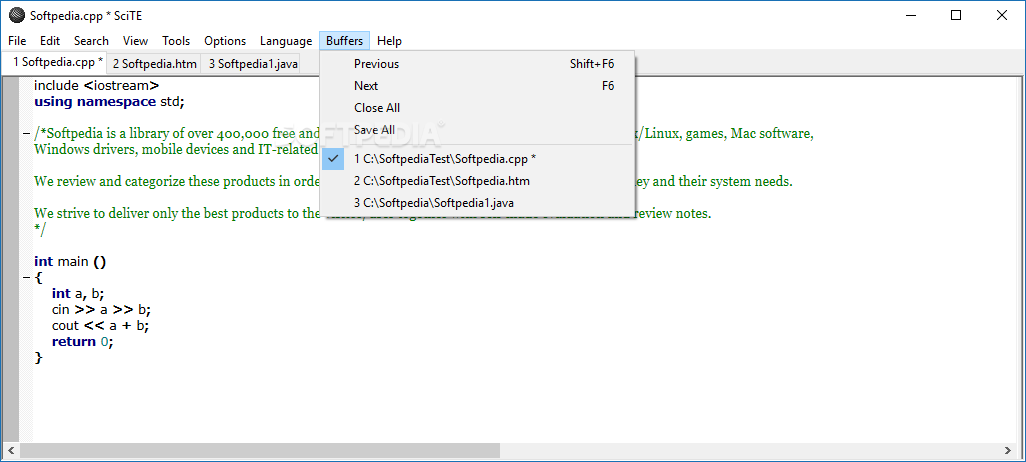Screen dimensions: 1026x462
Task: Collapse the main function fold marker
Action: point(26,277)
